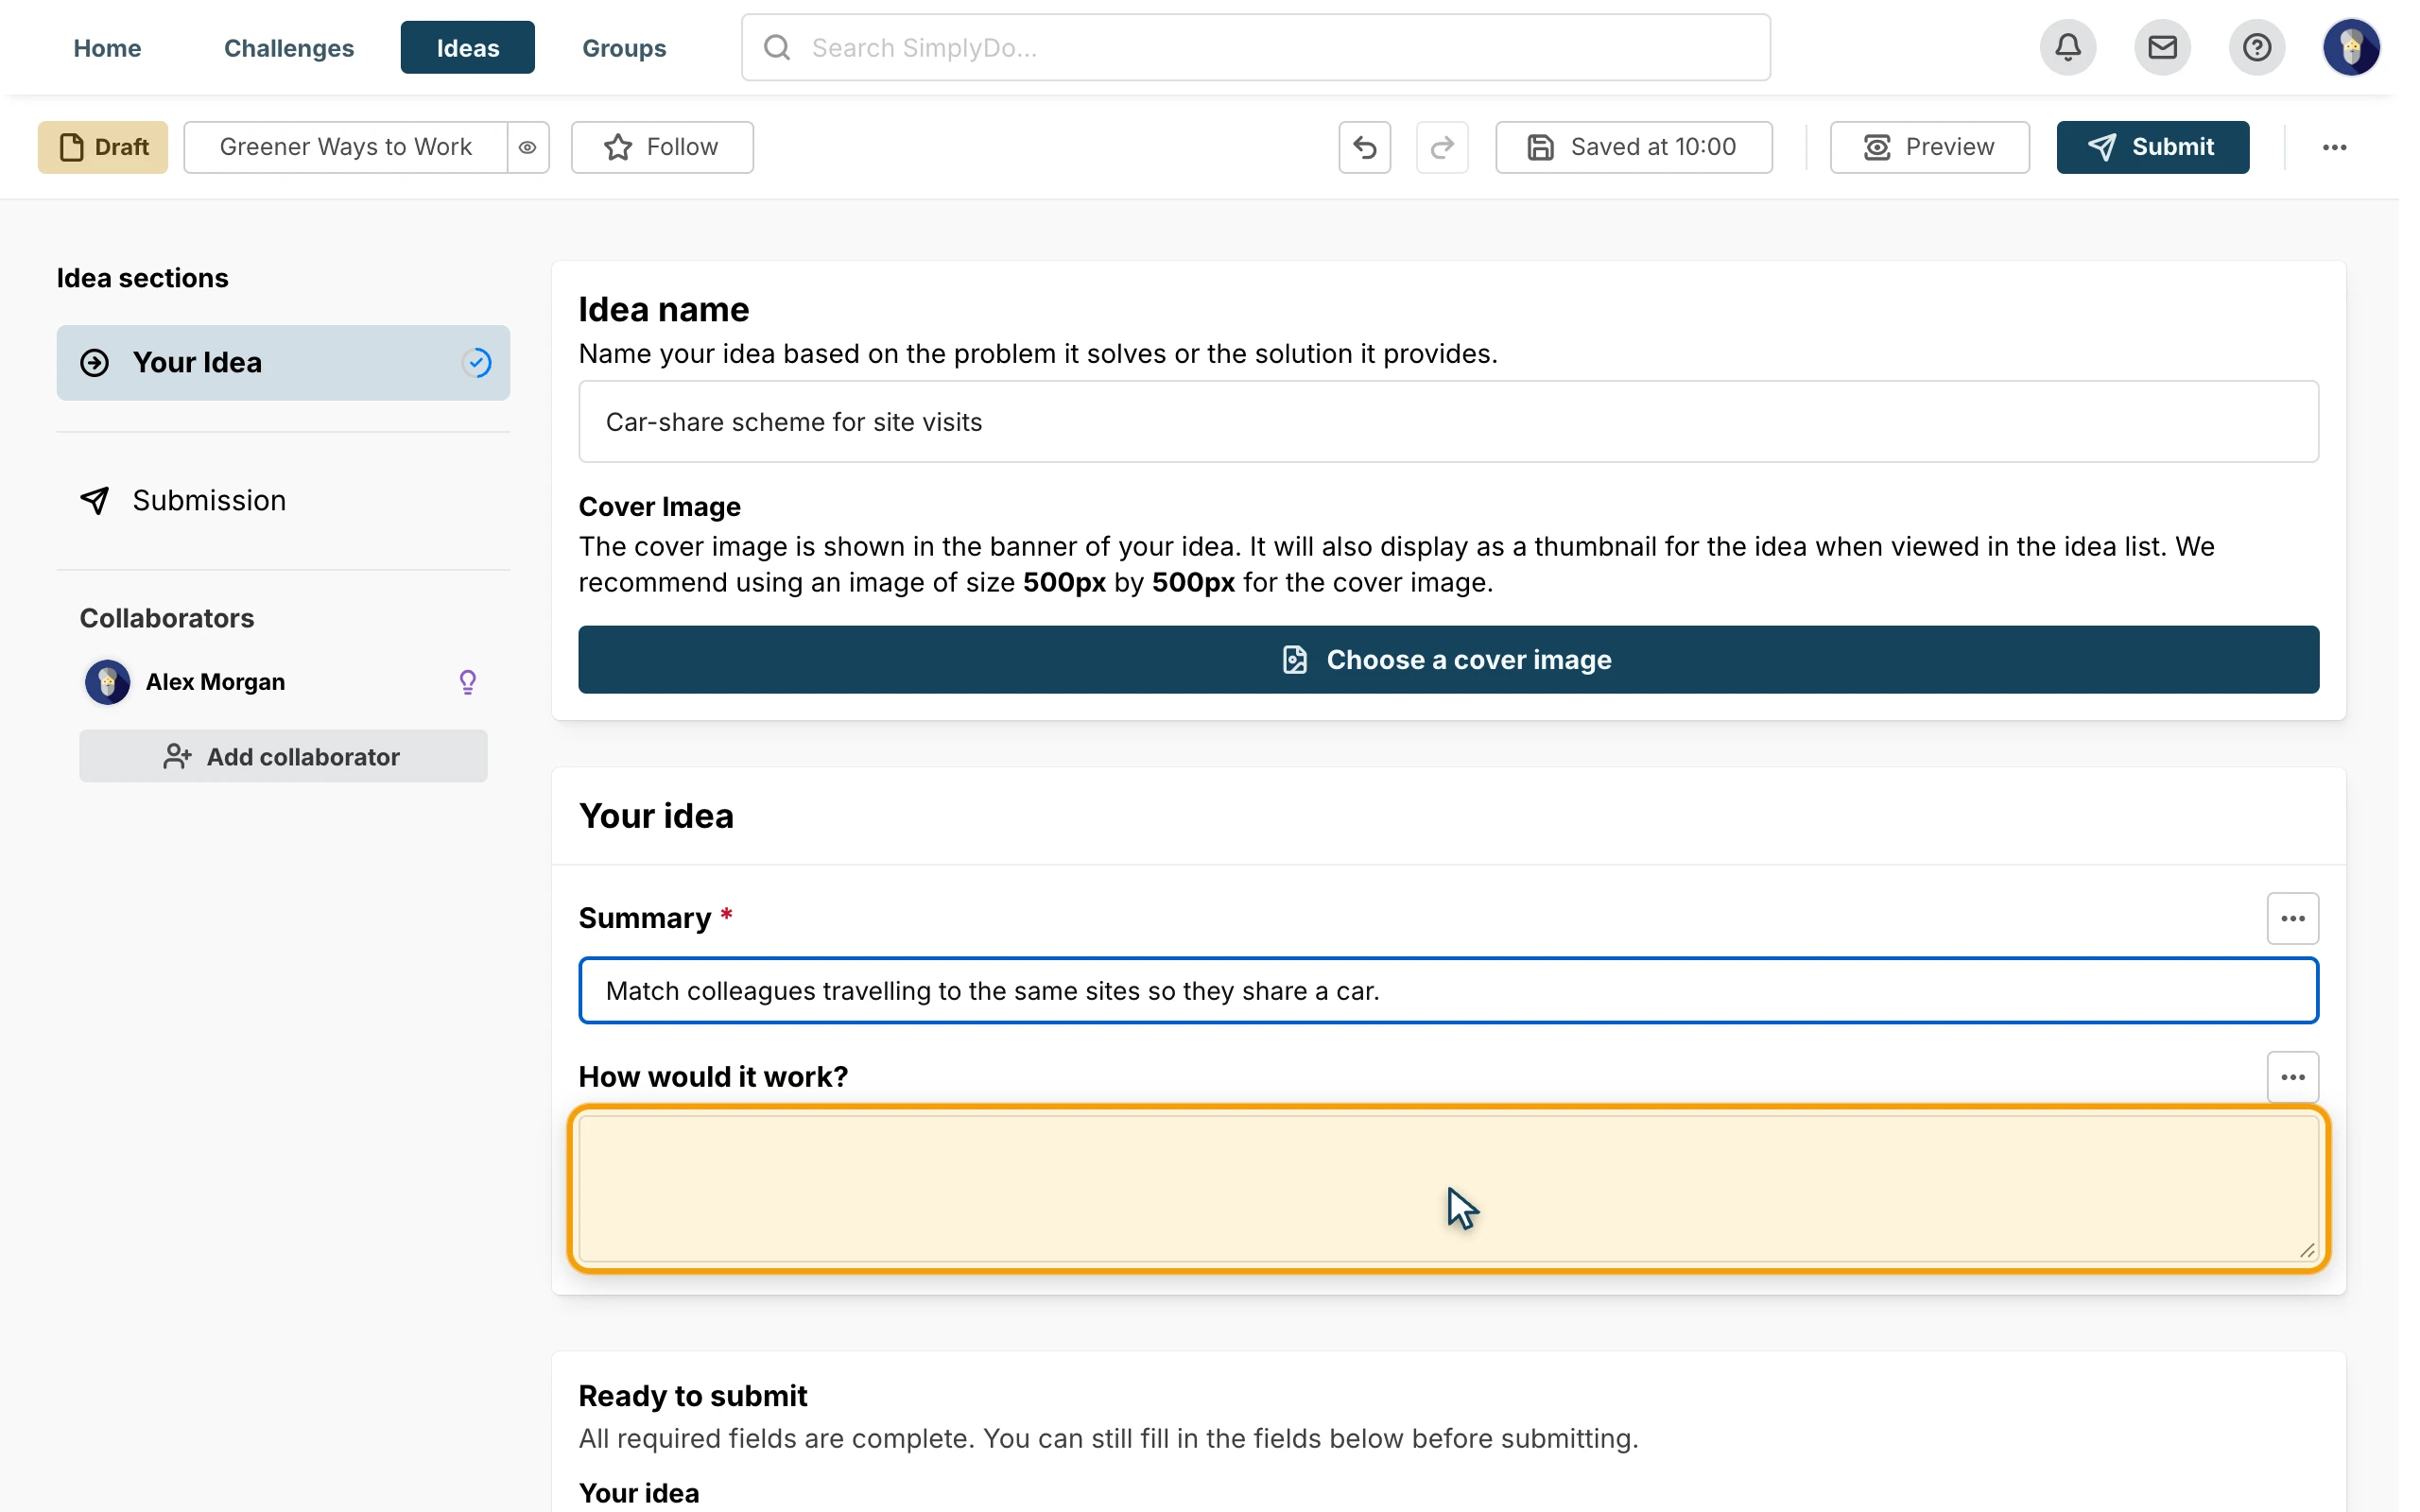
Task: Click the 'Ready to submit' heading
Action: click(692, 1395)
